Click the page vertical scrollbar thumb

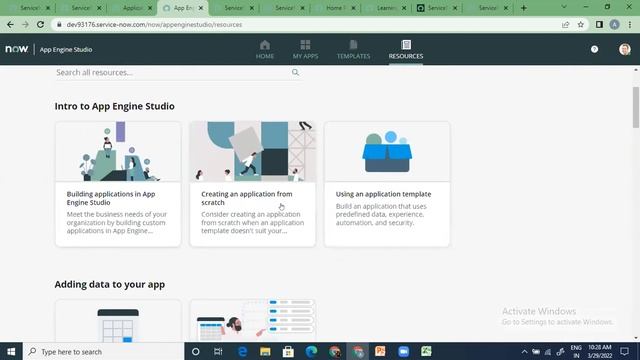click(636, 107)
